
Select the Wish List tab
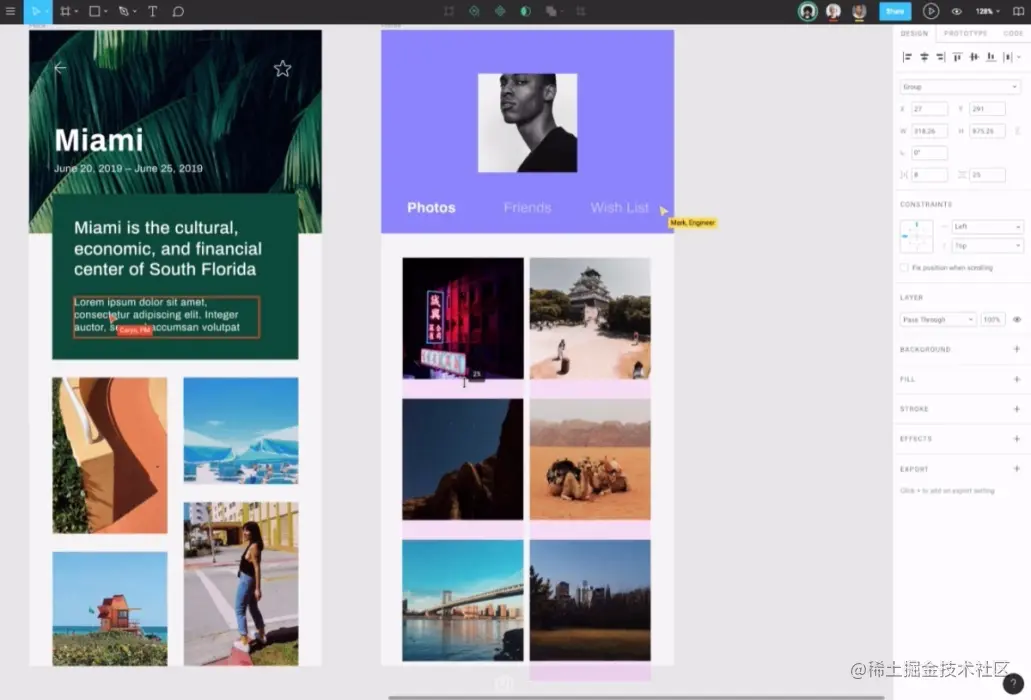pyautogui.click(x=619, y=208)
